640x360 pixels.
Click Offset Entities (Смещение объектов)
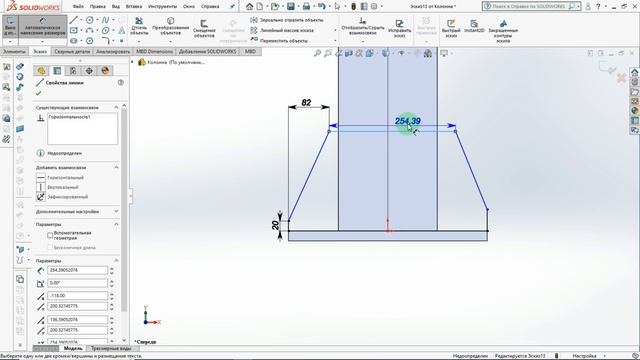[204, 29]
